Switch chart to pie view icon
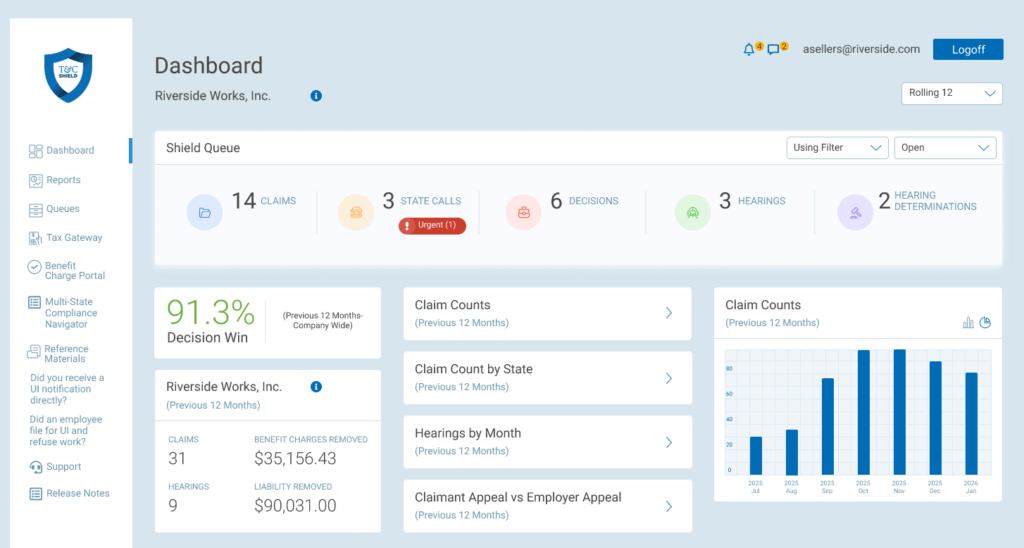The image size is (1024, 548). [x=985, y=323]
